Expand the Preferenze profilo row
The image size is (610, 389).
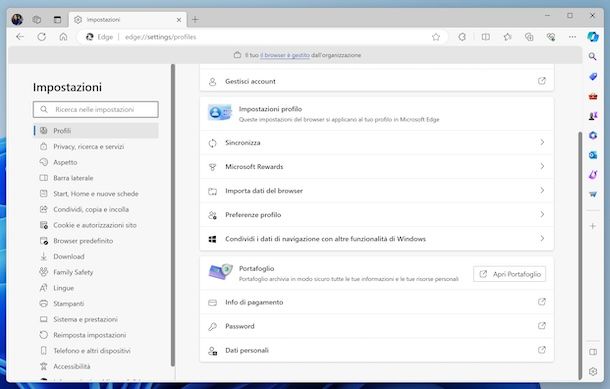coord(376,215)
